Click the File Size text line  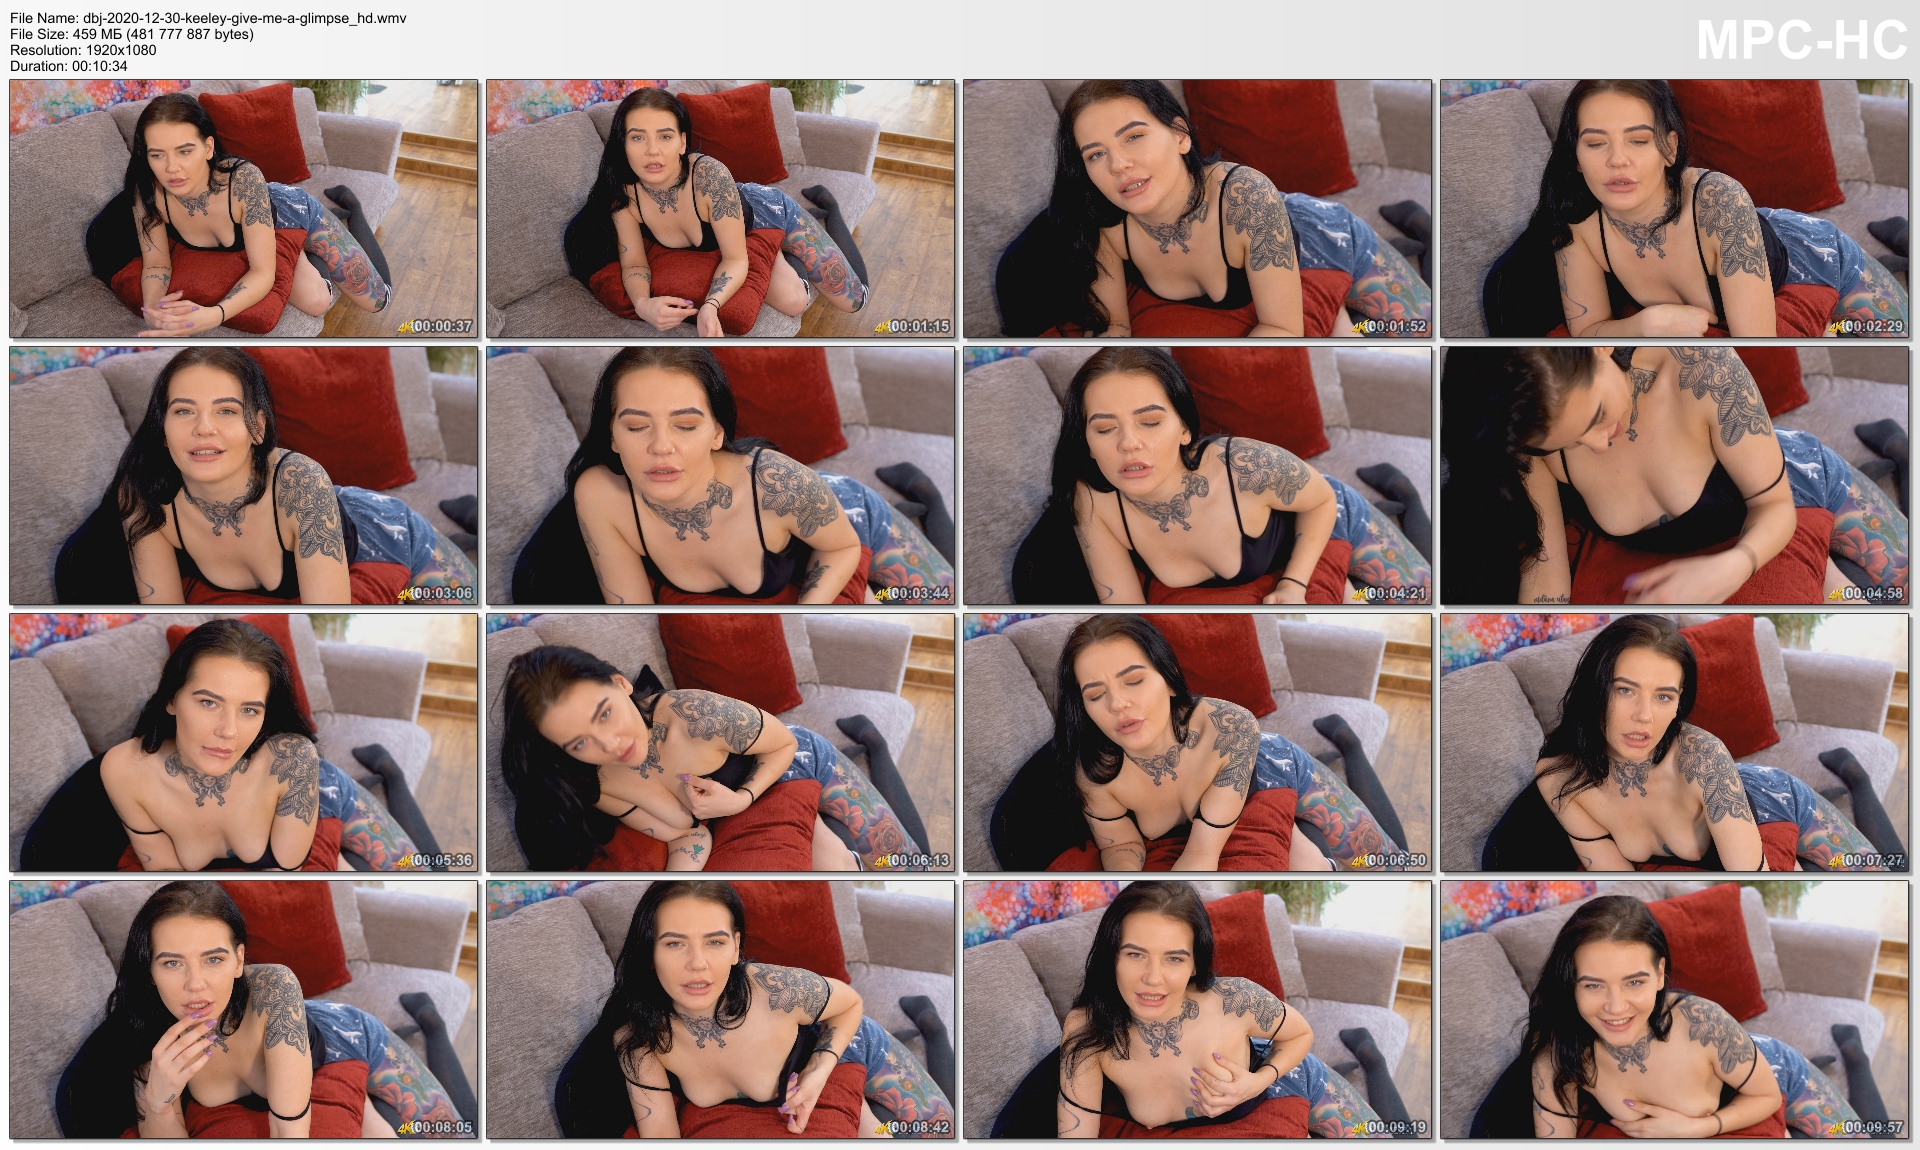tap(131, 34)
